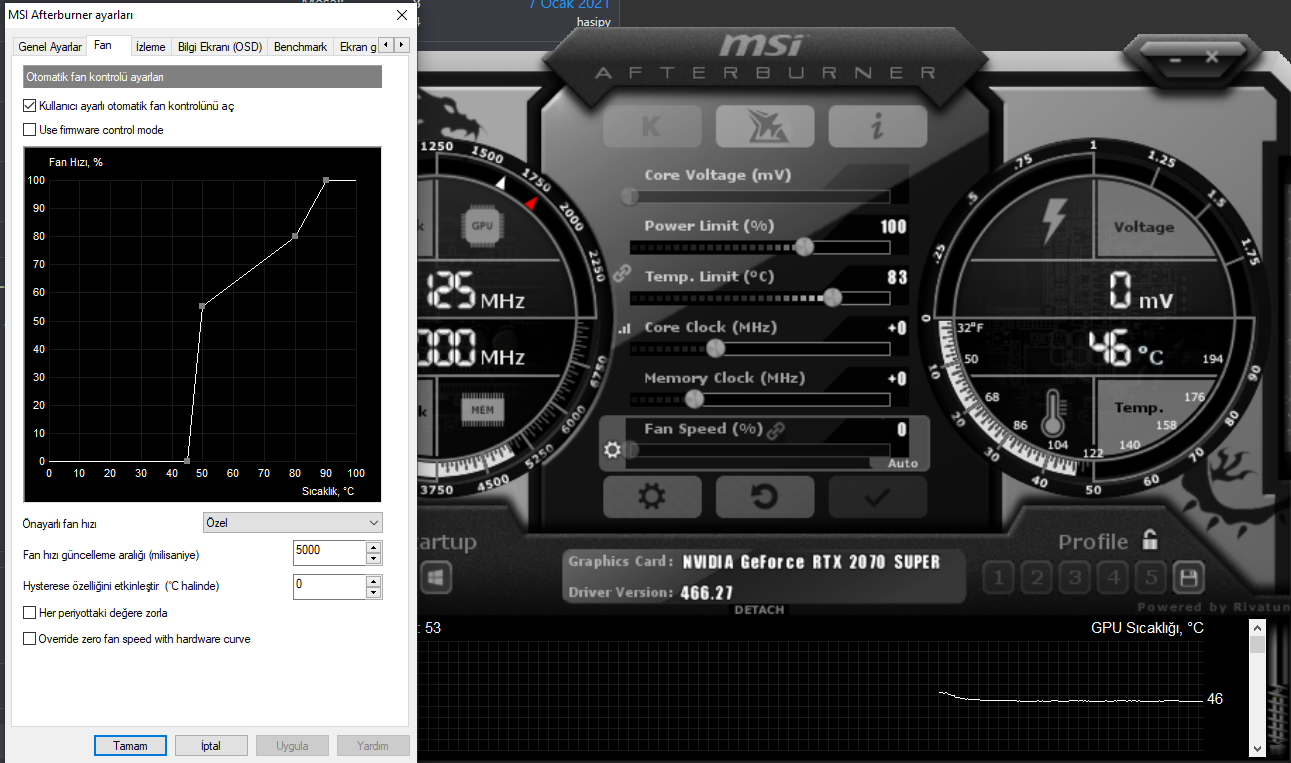Click the chain icon beside Fan Speed label

[776, 430]
